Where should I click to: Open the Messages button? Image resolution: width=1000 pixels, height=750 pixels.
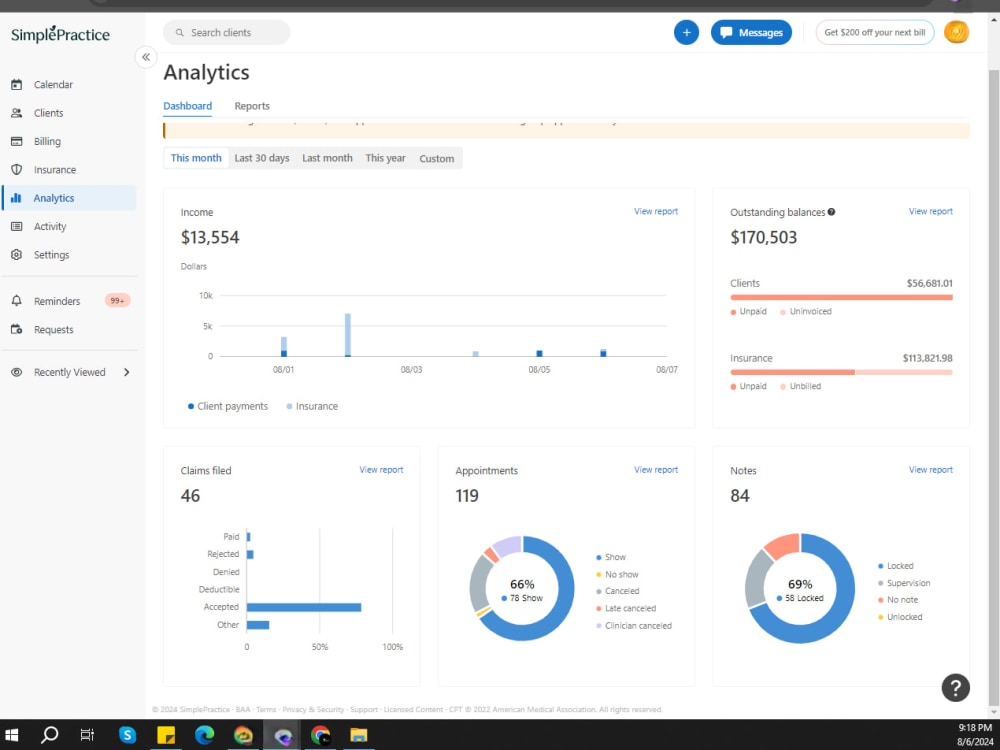click(x=751, y=33)
